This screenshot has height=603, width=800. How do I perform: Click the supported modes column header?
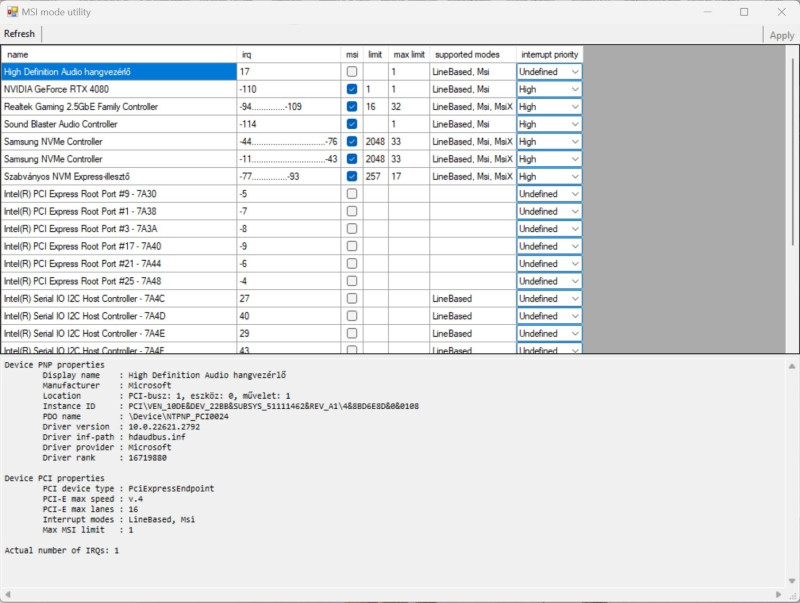point(472,55)
